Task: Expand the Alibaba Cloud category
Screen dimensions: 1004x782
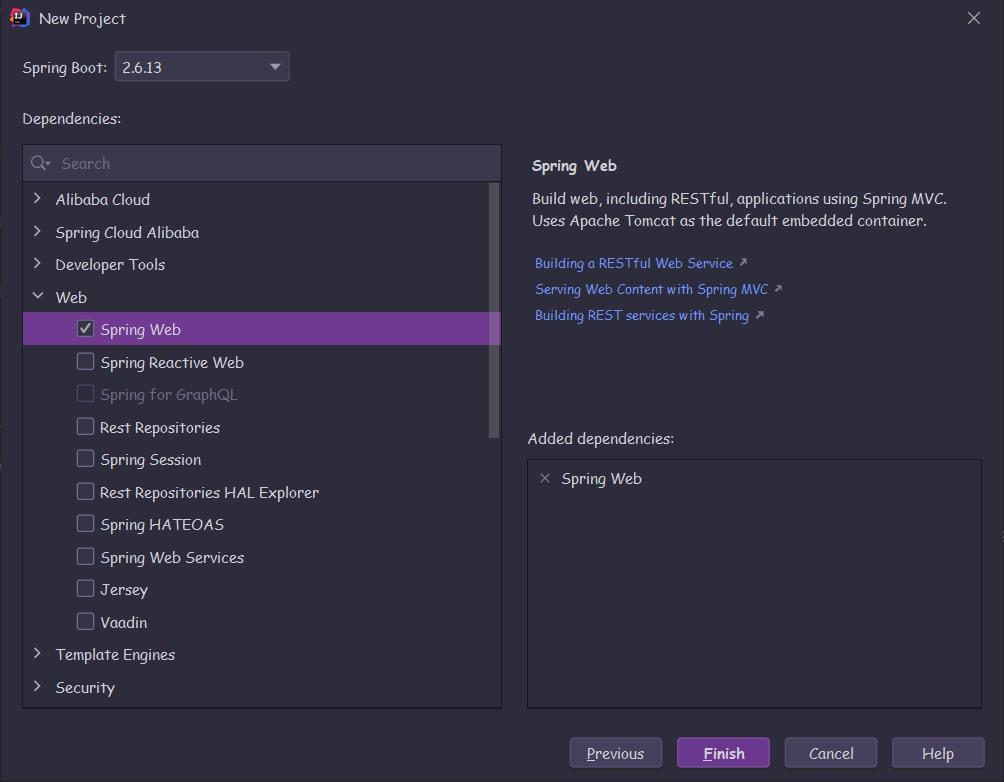Action: click(x=38, y=199)
